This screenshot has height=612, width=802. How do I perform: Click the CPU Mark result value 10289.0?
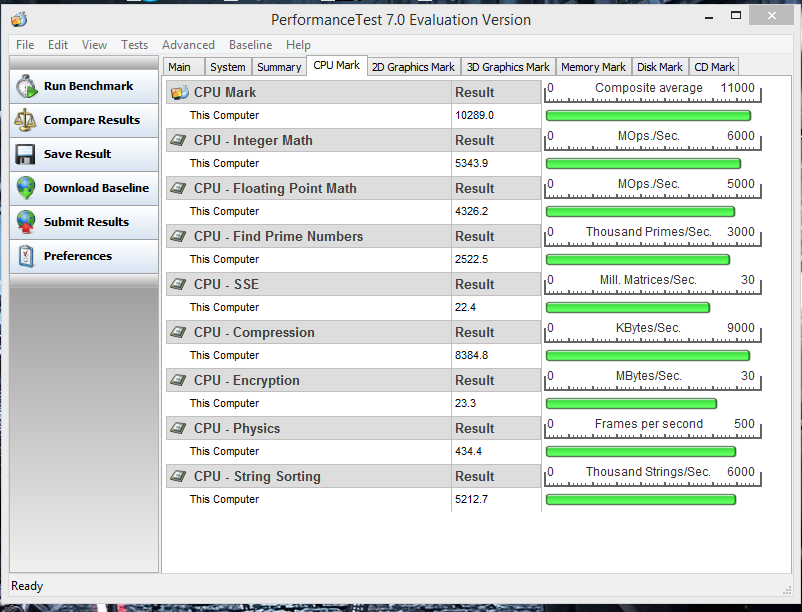pos(474,116)
